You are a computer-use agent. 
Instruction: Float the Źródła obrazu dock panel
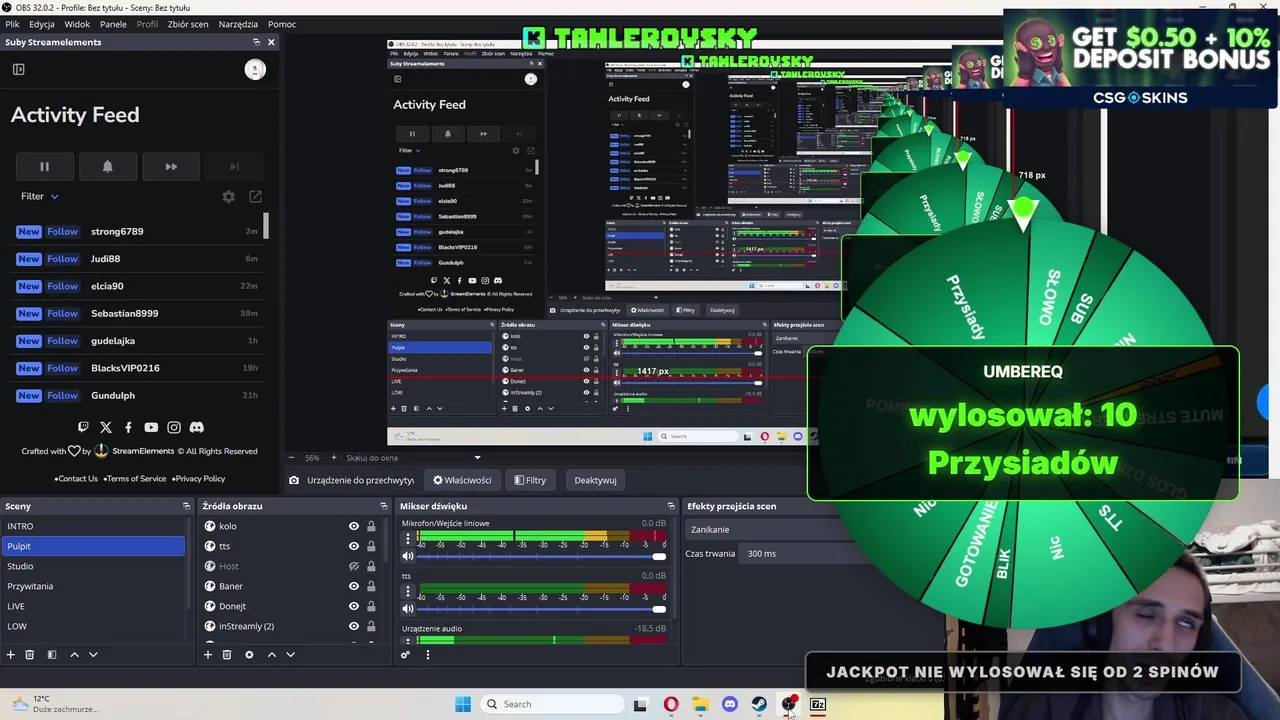383,506
